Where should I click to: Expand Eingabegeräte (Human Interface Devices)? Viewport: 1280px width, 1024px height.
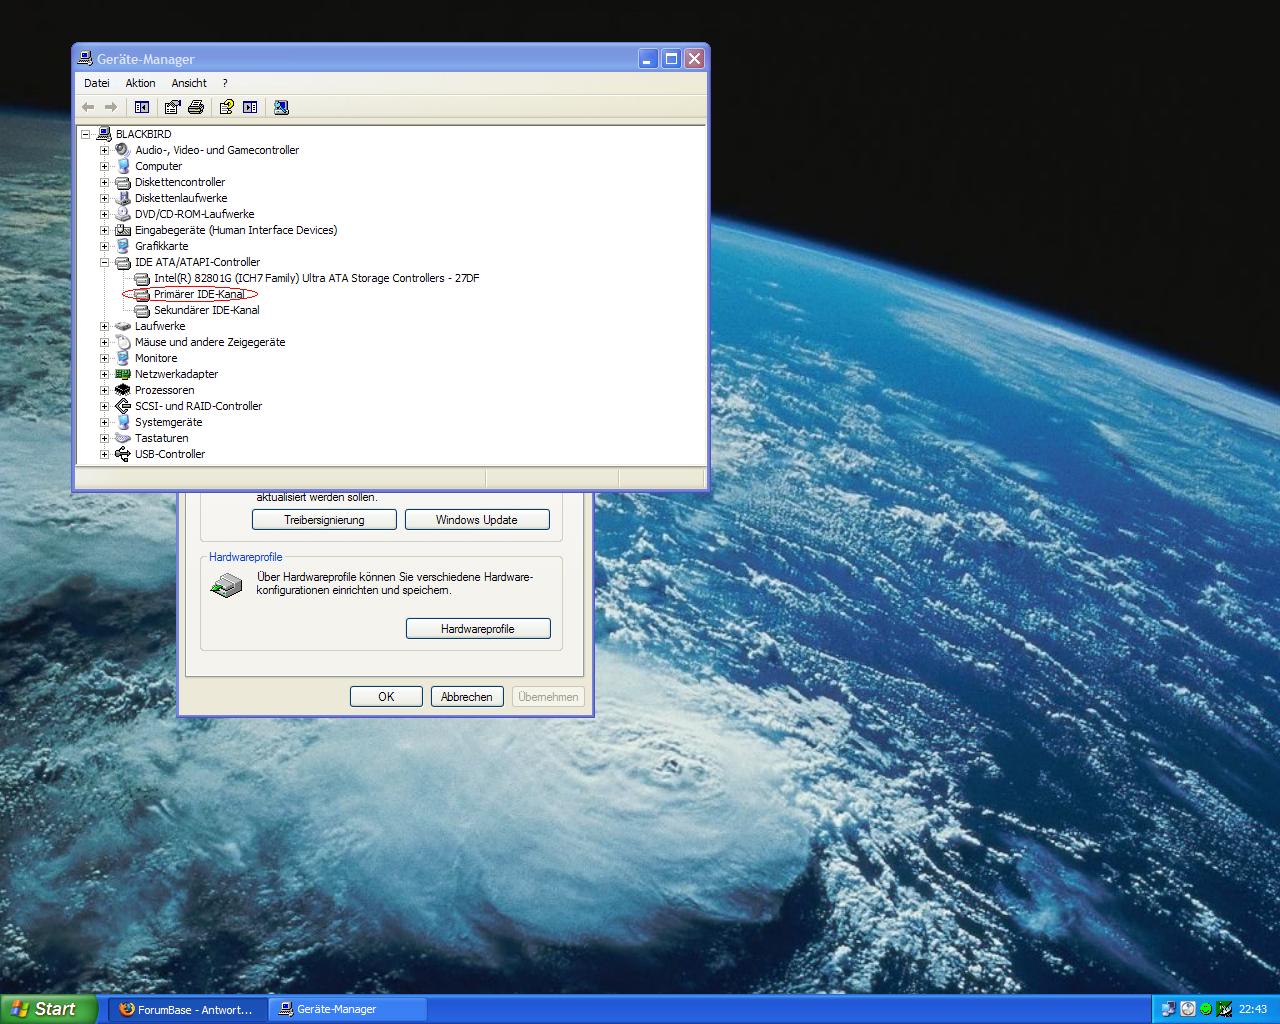tap(104, 230)
